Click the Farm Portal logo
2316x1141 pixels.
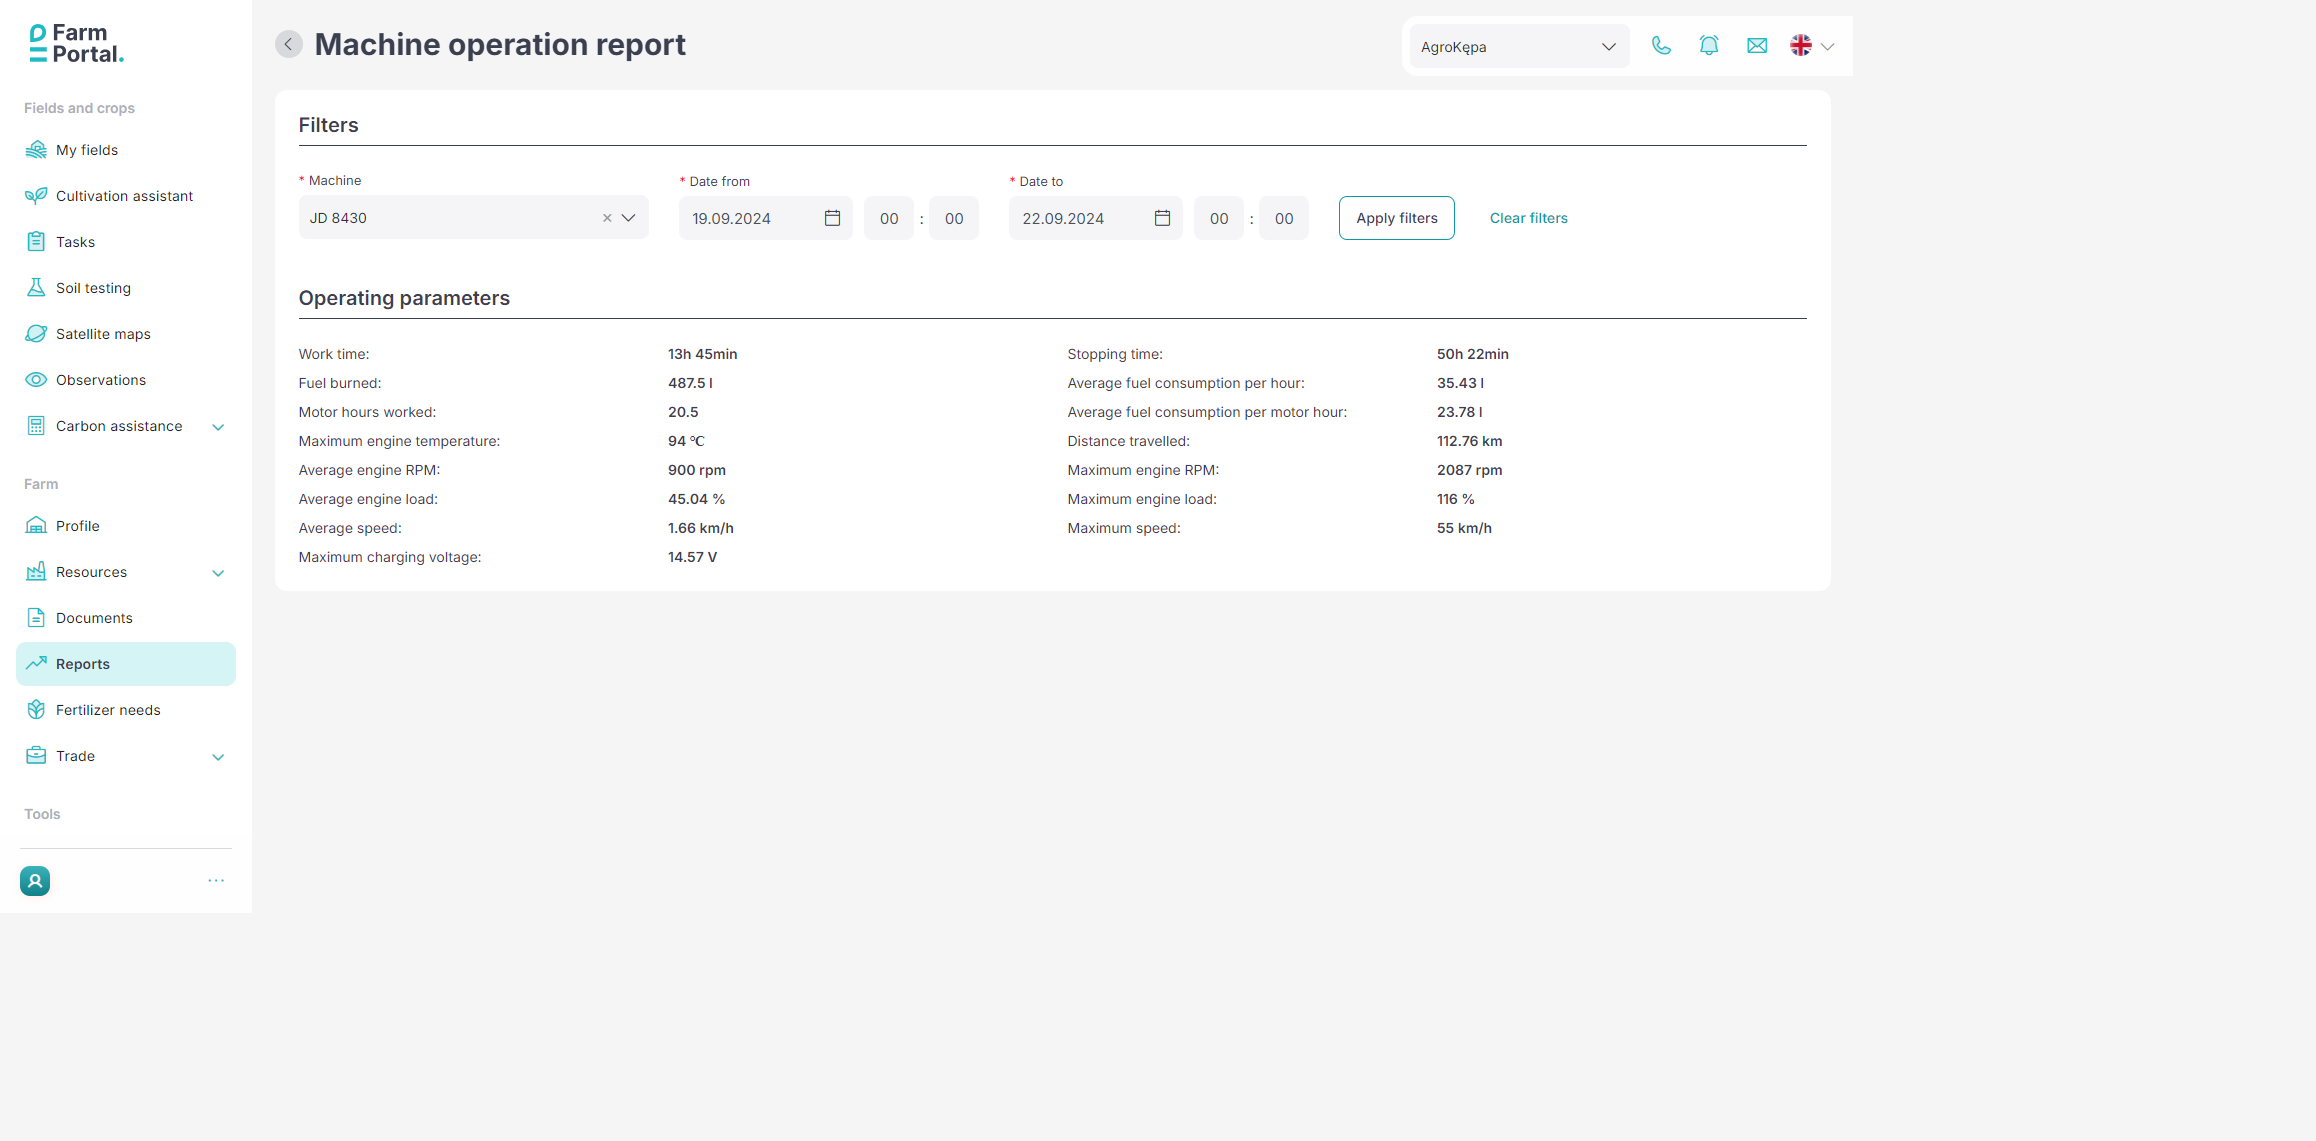76,44
